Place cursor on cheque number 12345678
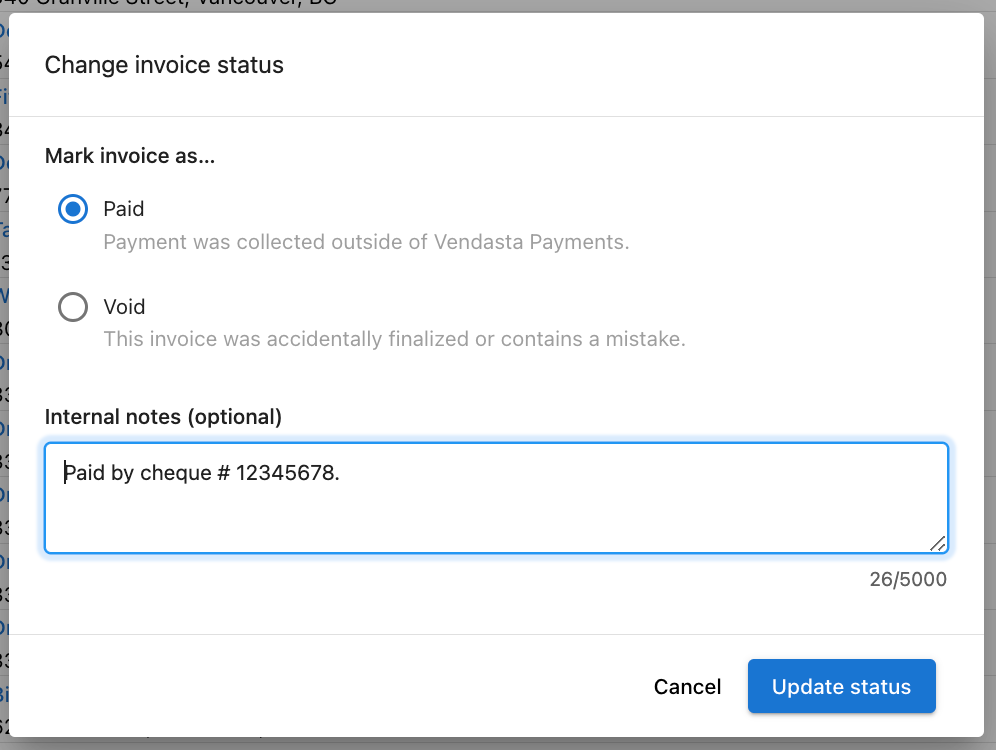Image resolution: width=996 pixels, height=750 pixels. click(287, 472)
